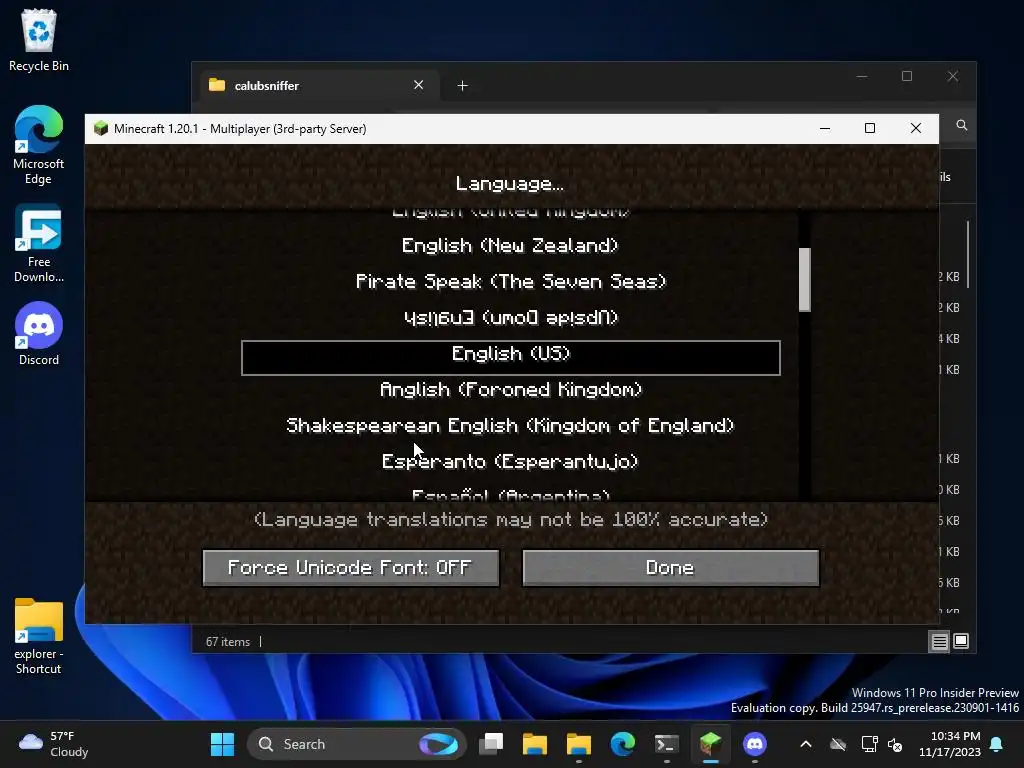Open the Terminal taskbar icon
This screenshot has height=768, width=1024.
pyautogui.click(x=666, y=744)
